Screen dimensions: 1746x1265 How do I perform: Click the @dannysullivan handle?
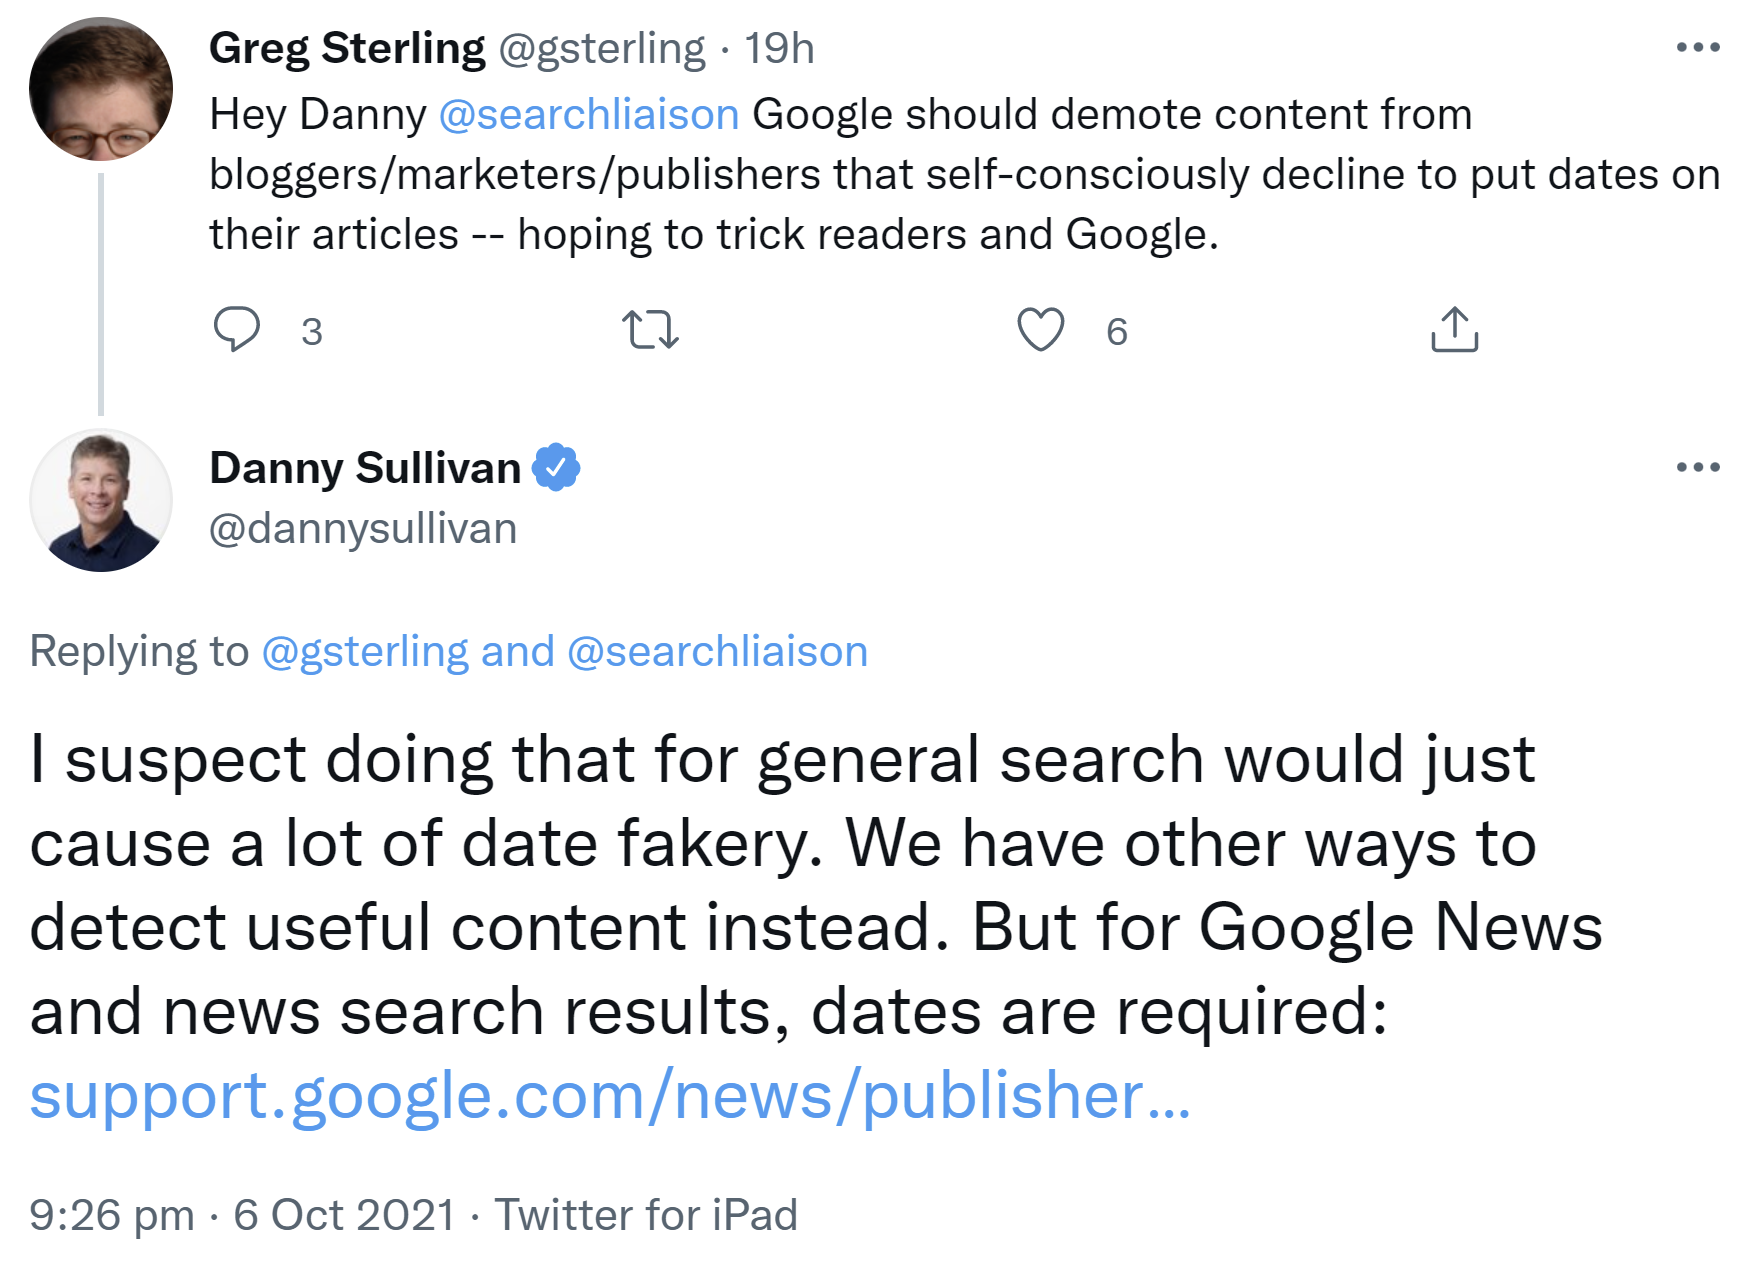click(363, 530)
